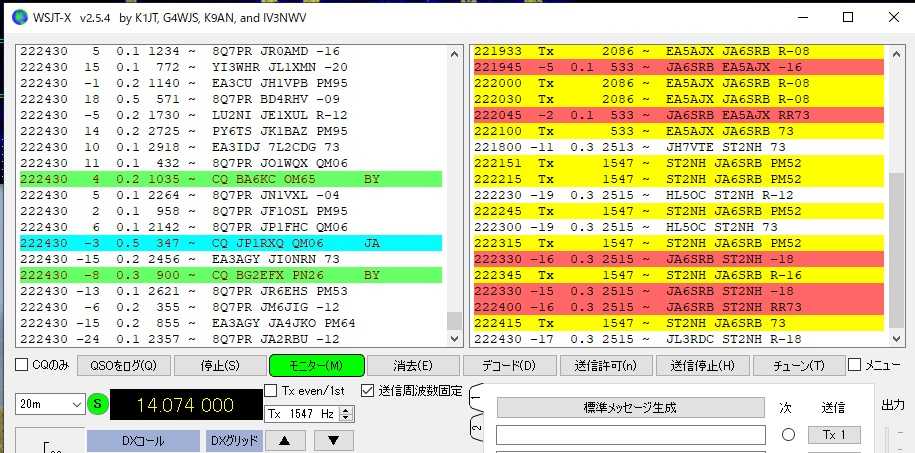Click the Tx 1547 Hz frequency field
Viewport: 915px width, 453px height.
pyautogui.click(x=303, y=414)
